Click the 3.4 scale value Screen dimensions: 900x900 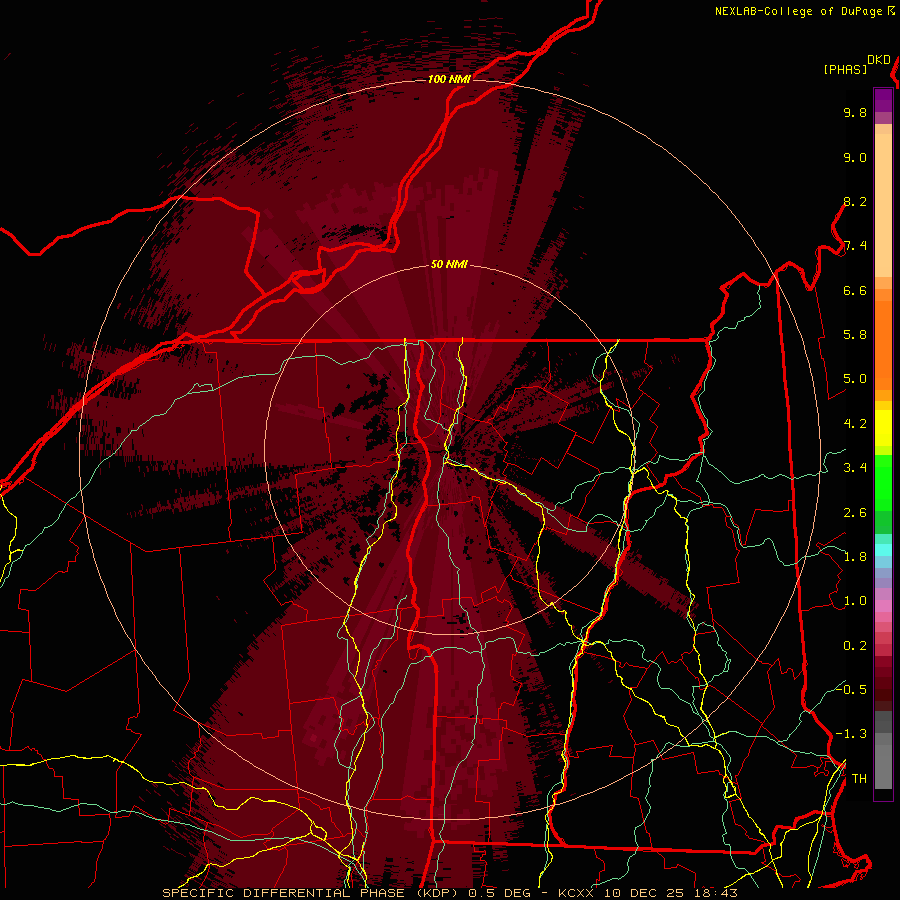pyautogui.click(x=855, y=468)
